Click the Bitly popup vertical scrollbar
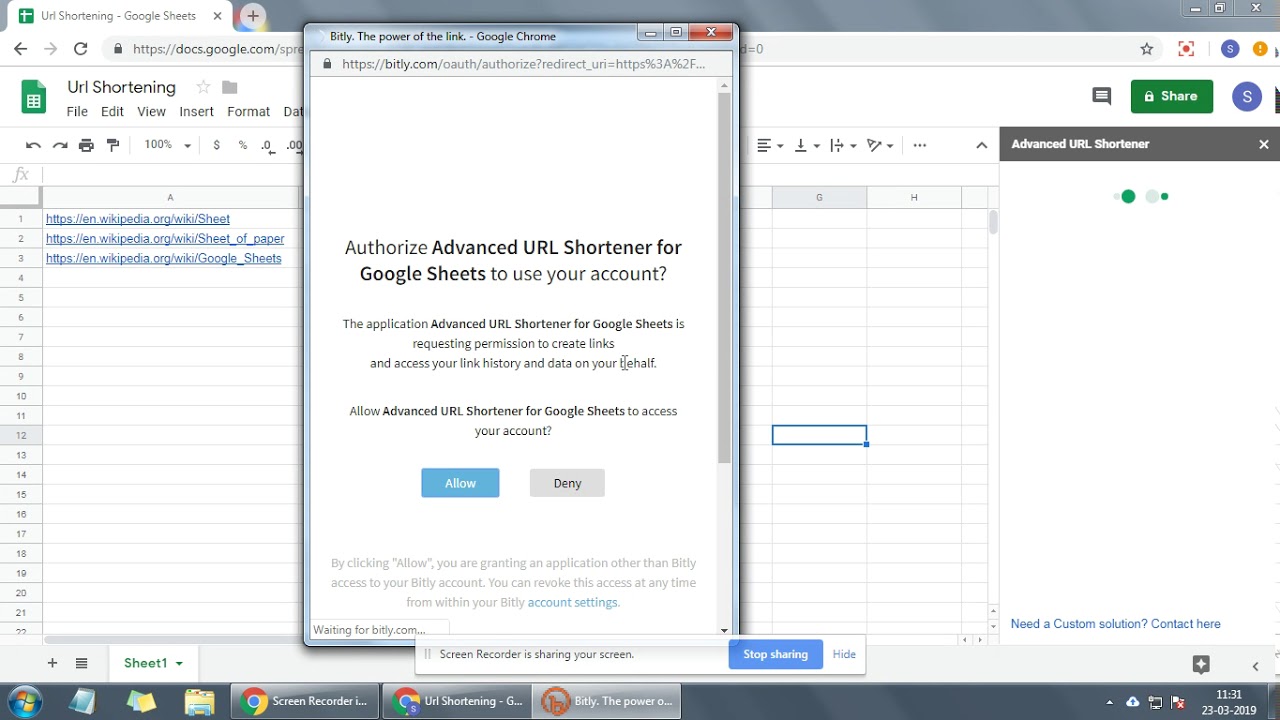Image resolution: width=1280 pixels, height=720 pixels. pyautogui.click(x=724, y=280)
